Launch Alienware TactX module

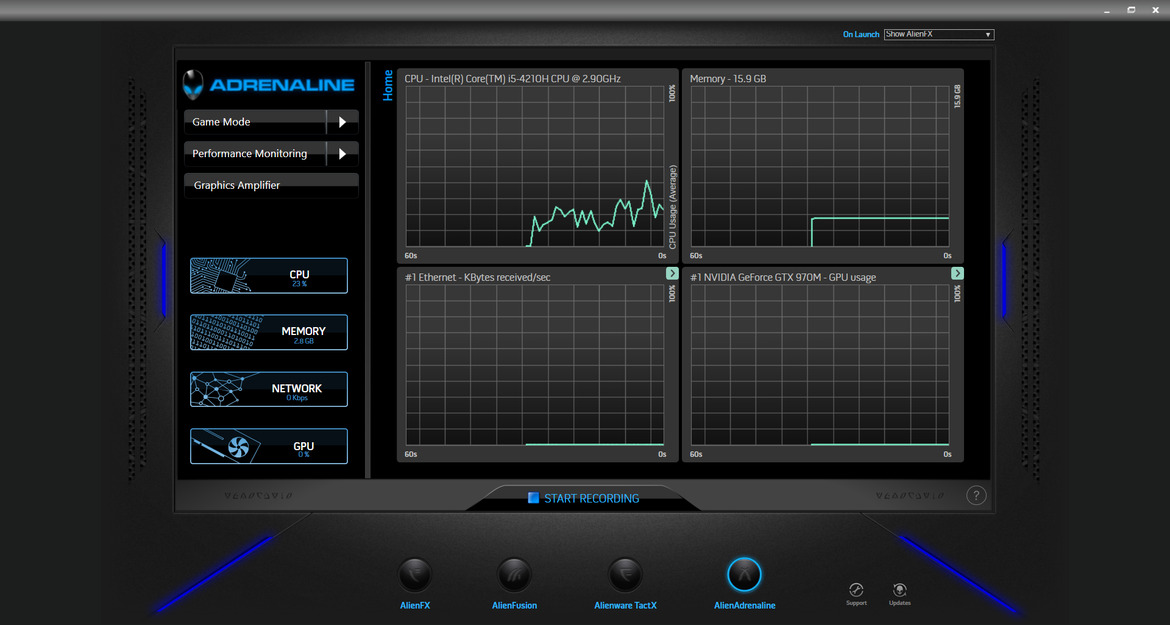[x=625, y=575]
